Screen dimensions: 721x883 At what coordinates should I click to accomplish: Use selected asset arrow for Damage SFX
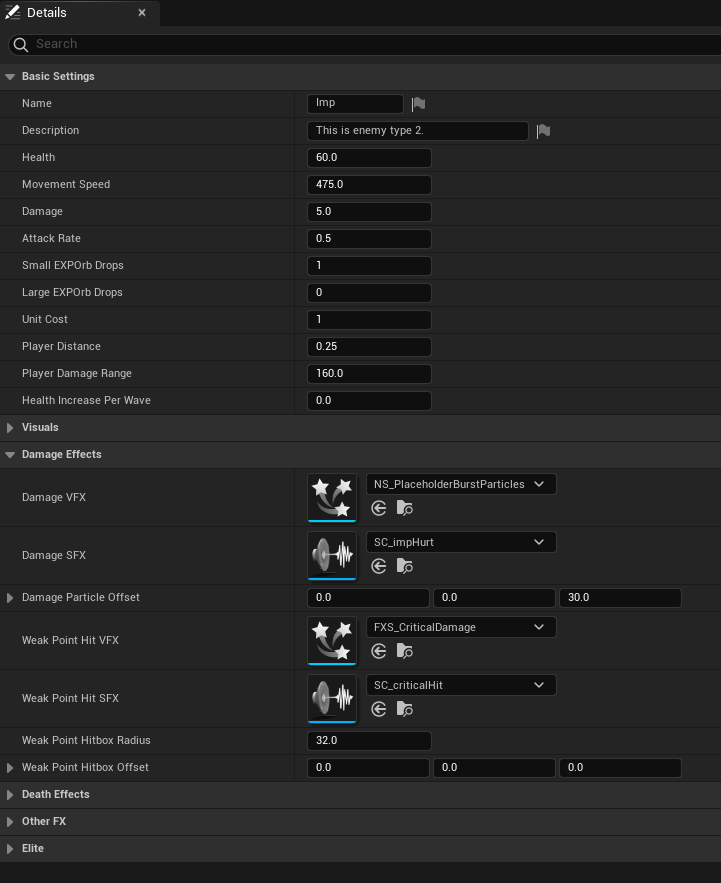point(378,566)
